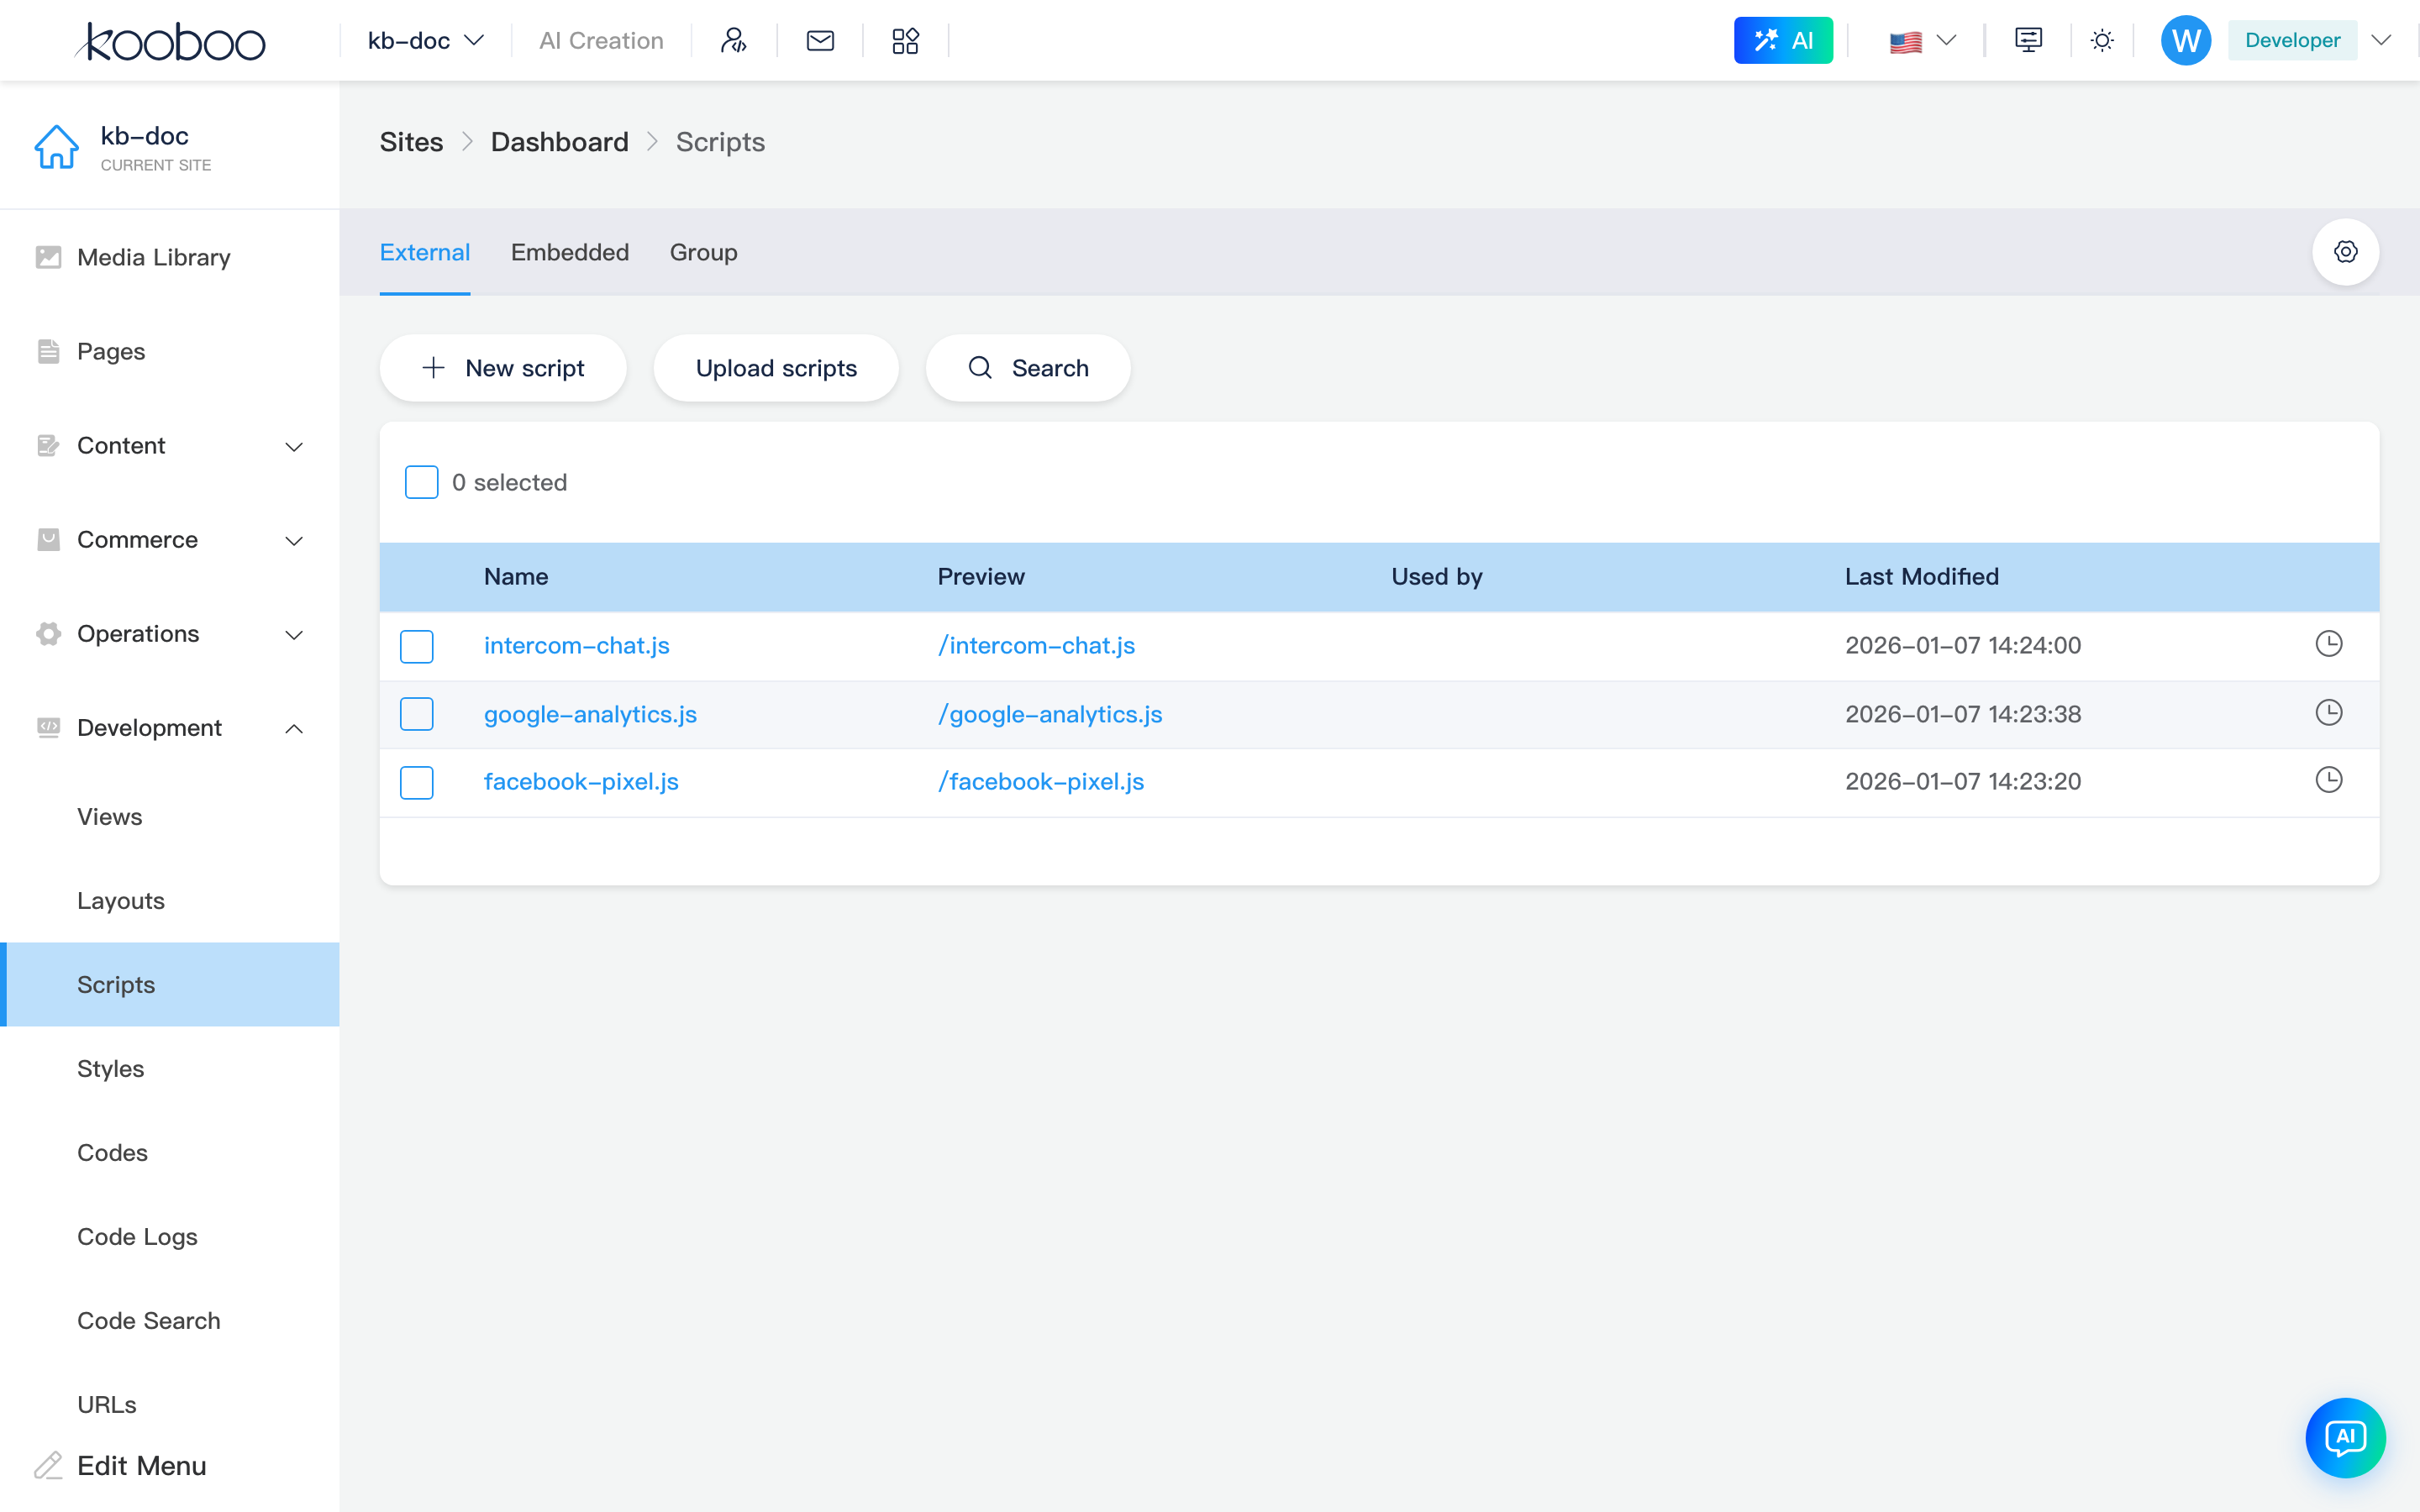The width and height of the screenshot is (2420, 1512).
Task: Open the kb-doc site dropdown
Action: click(426, 40)
